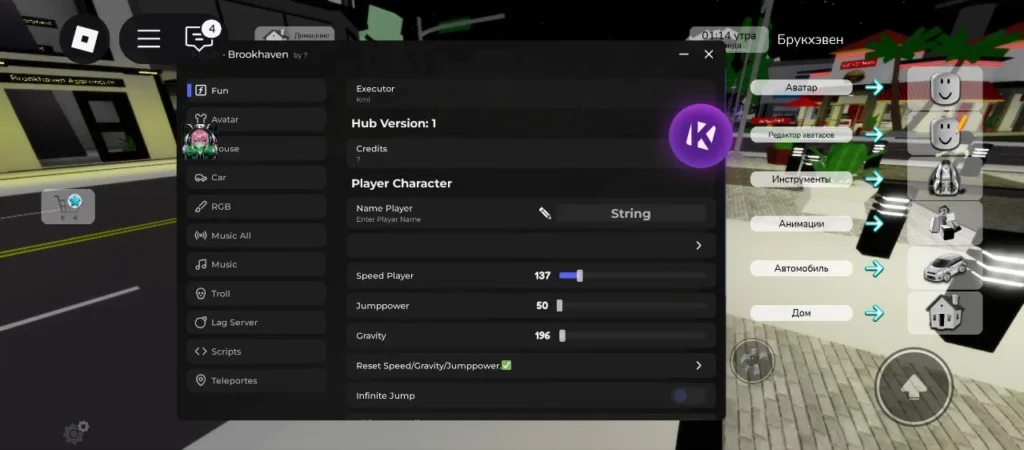Click the Анимации button
This screenshot has height=450, width=1024.
801,224
